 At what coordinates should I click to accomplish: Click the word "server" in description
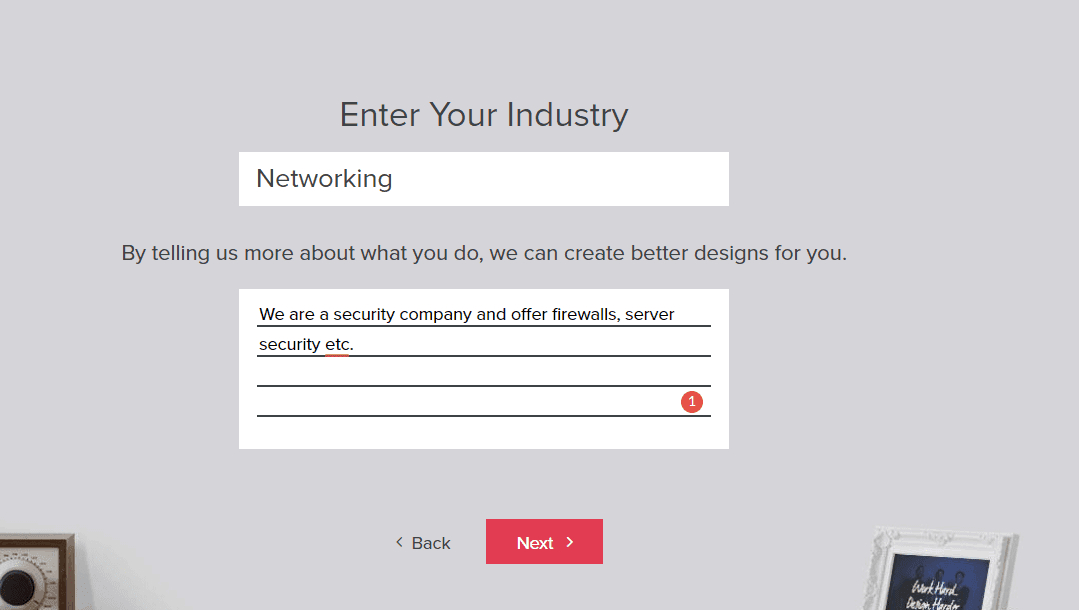point(650,315)
